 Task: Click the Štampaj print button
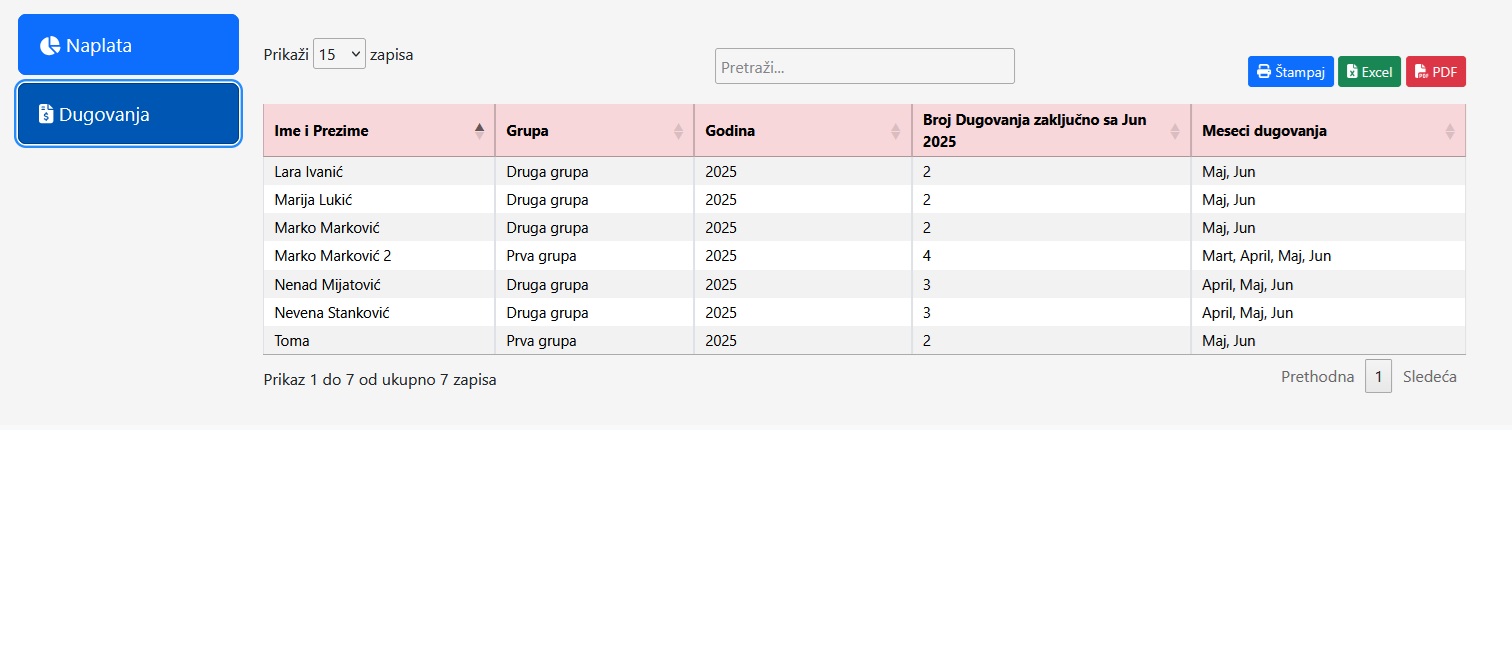(1290, 72)
